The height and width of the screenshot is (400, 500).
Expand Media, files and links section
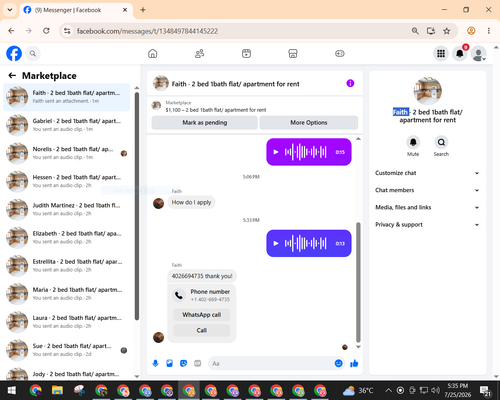pyautogui.click(x=427, y=207)
